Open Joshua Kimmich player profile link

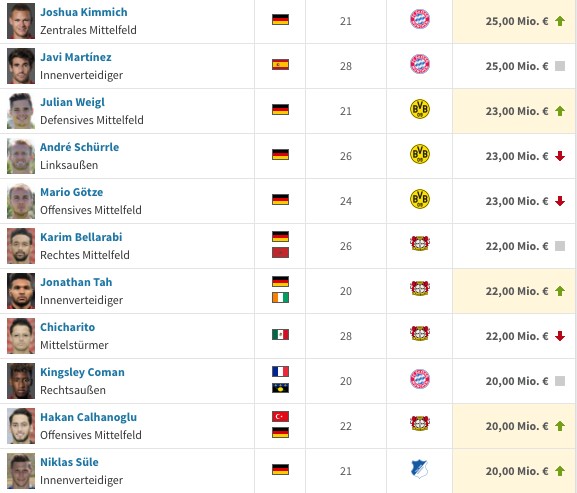pyautogui.click(x=84, y=12)
